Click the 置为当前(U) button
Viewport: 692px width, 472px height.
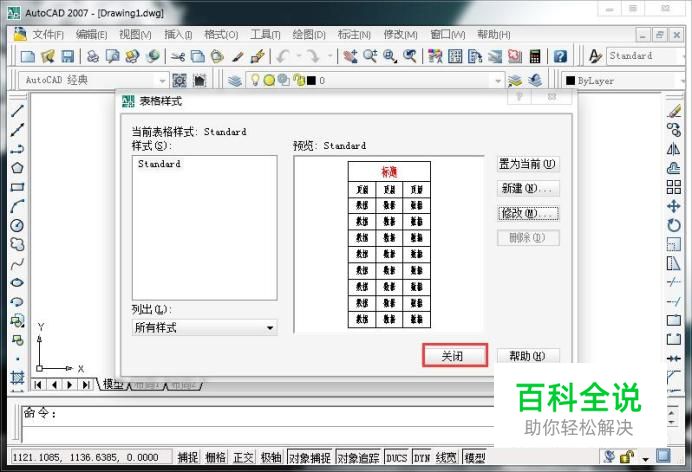coord(528,164)
